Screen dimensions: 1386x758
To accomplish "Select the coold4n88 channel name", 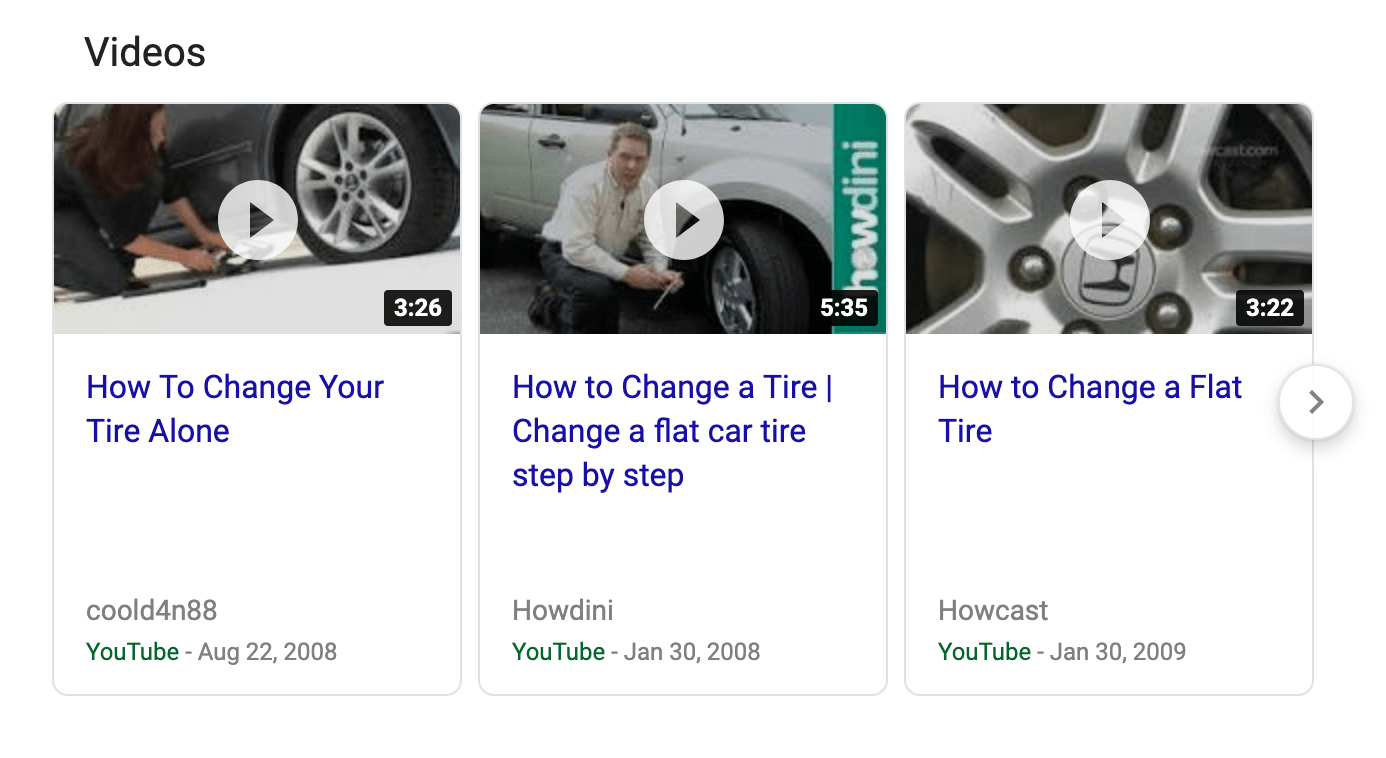I will (152, 610).
